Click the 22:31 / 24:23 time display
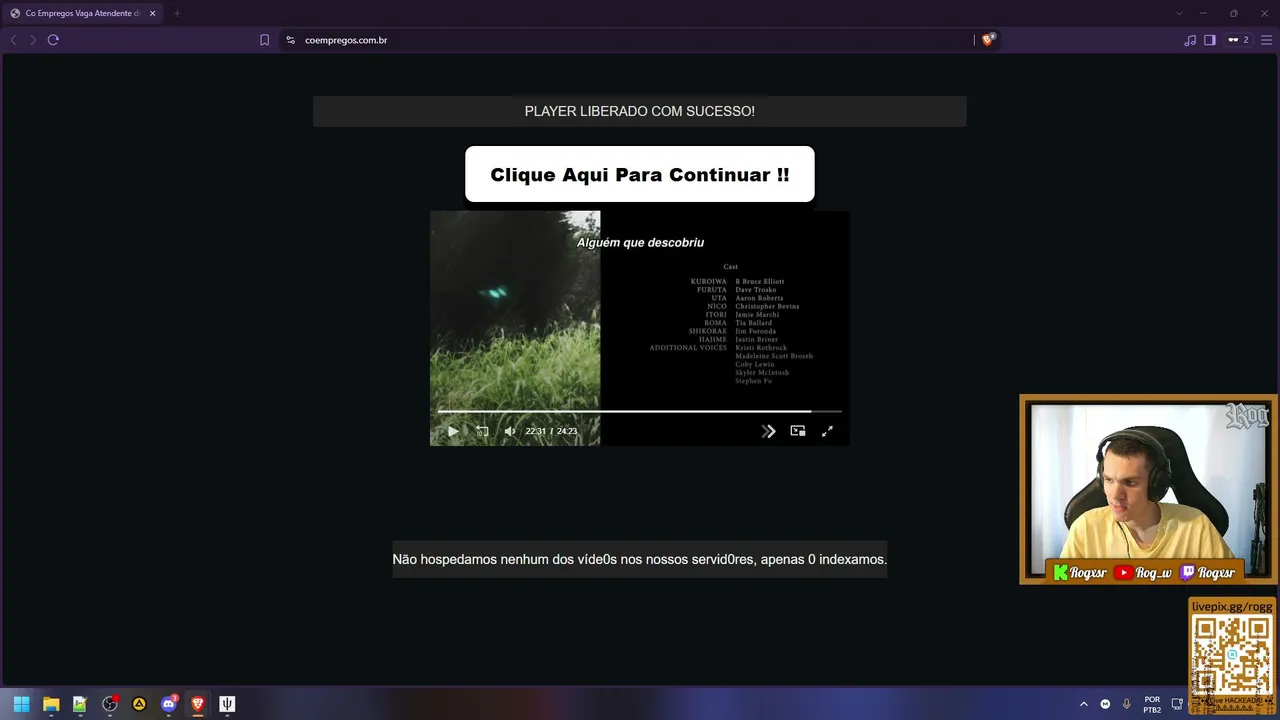Viewport: 1280px width, 720px height. click(551, 431)
